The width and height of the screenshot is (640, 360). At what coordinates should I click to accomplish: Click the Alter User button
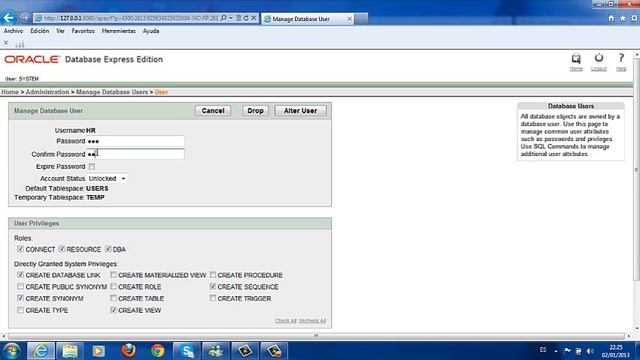(300, 111)
